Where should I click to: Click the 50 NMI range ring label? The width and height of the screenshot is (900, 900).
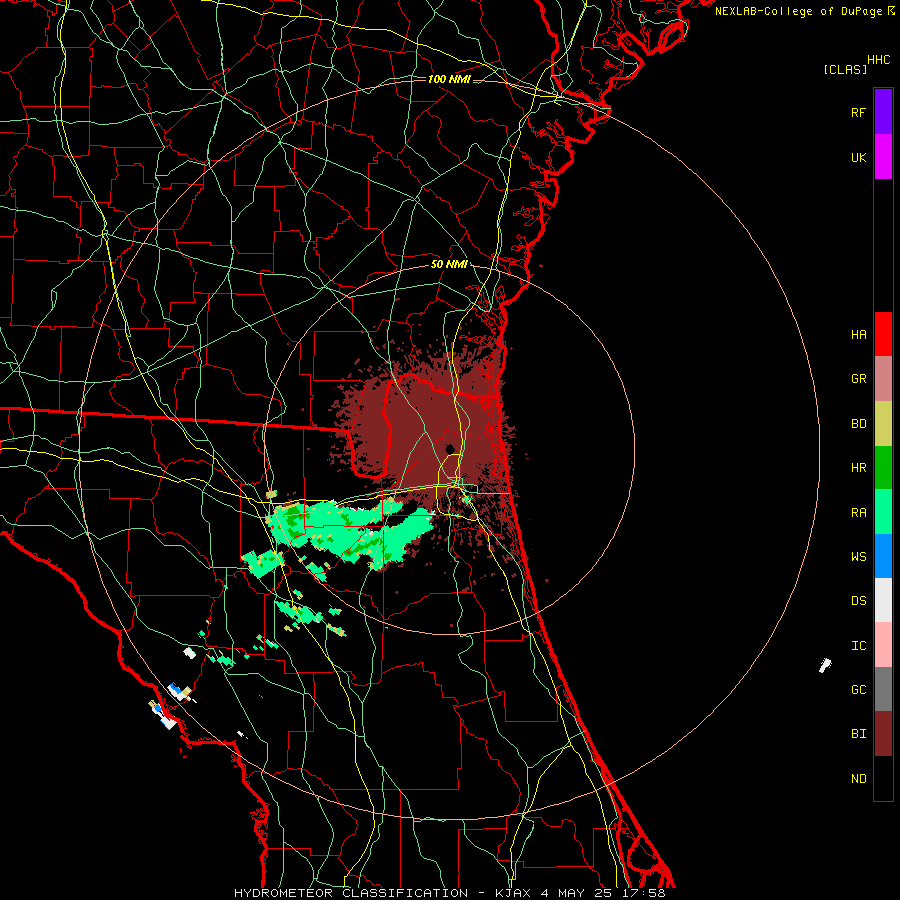[449, 265]
